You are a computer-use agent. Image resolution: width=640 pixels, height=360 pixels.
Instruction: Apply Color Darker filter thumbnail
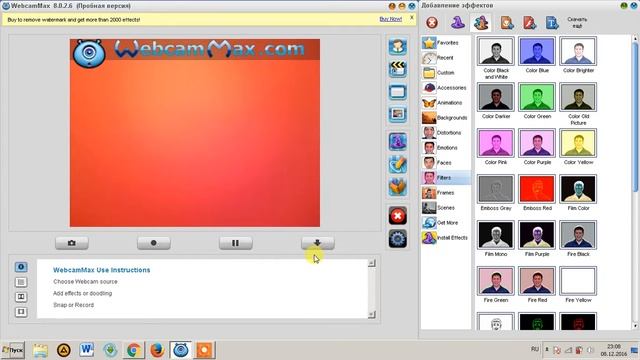click(x=496, y=97)
